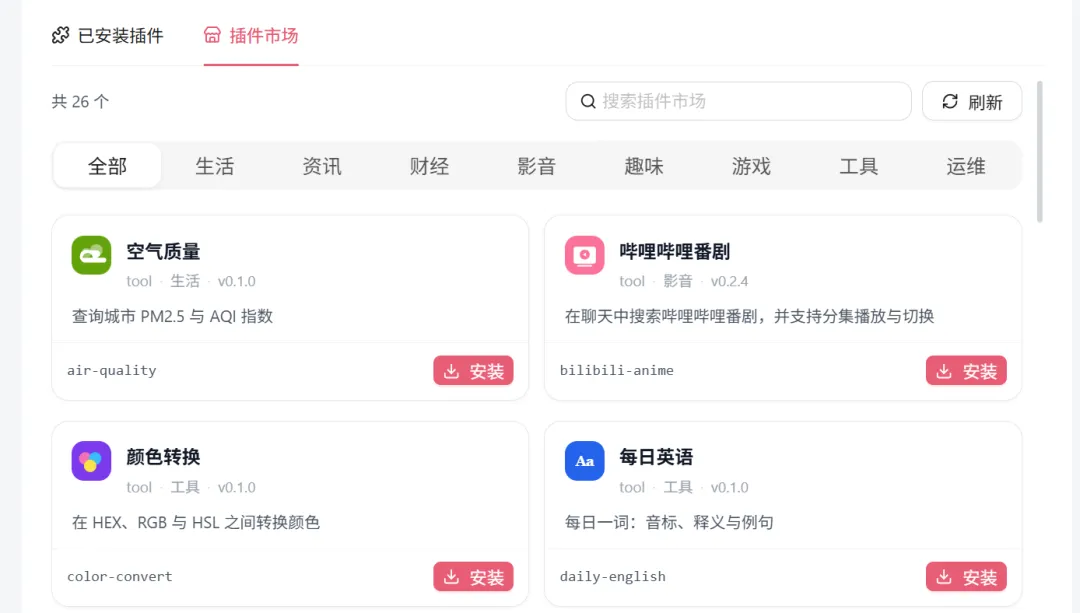Viewport: 1080px width, 613px height.
Task: Click the purple color convert plugin icon
Action: pyautogui.click(x=91, y=461)
